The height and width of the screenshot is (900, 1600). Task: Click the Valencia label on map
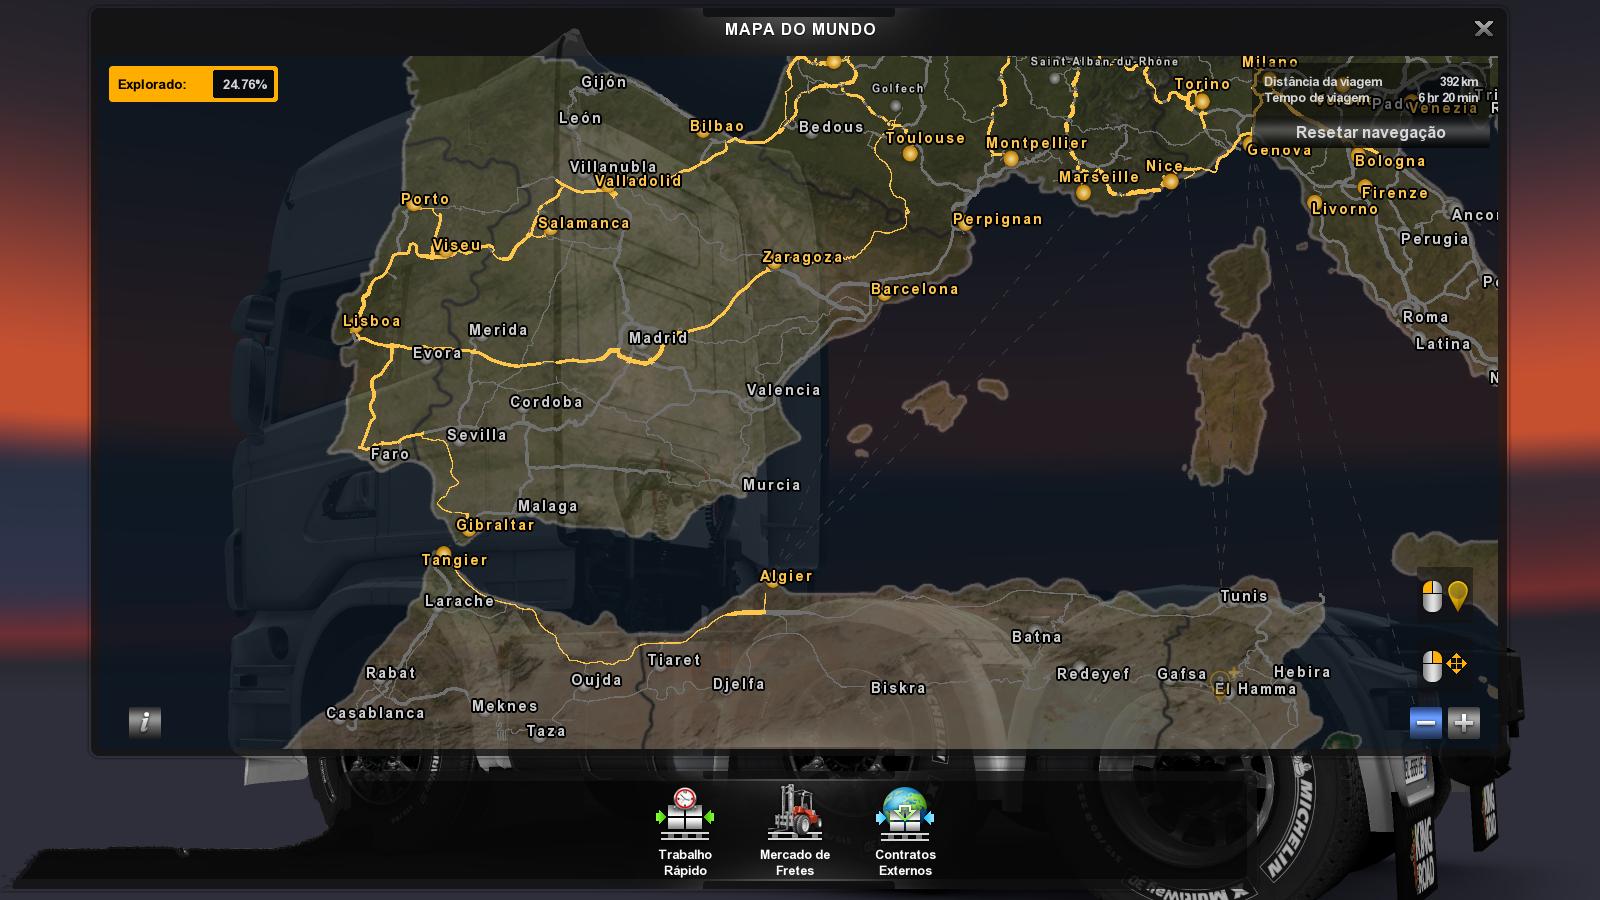pos(784,390)
